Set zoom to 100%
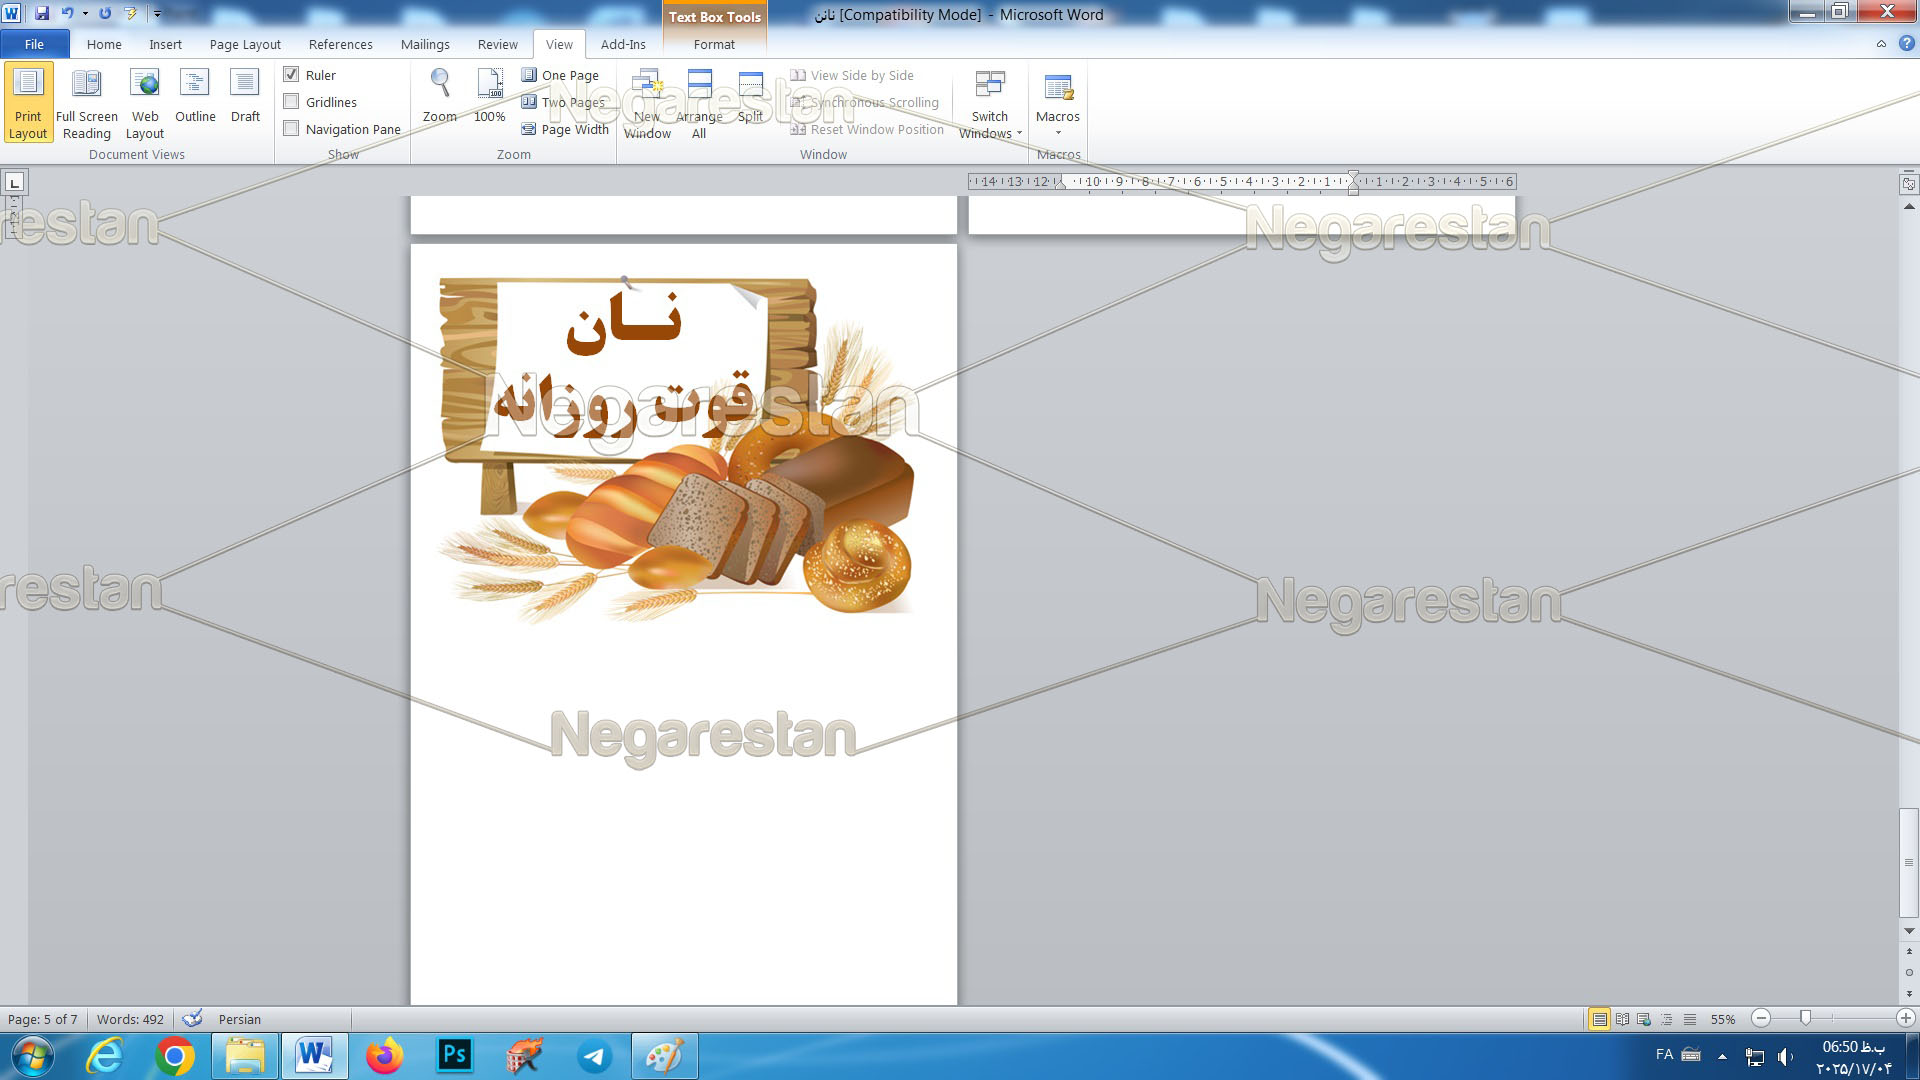 pyautogui.click(x=489, y=97)
